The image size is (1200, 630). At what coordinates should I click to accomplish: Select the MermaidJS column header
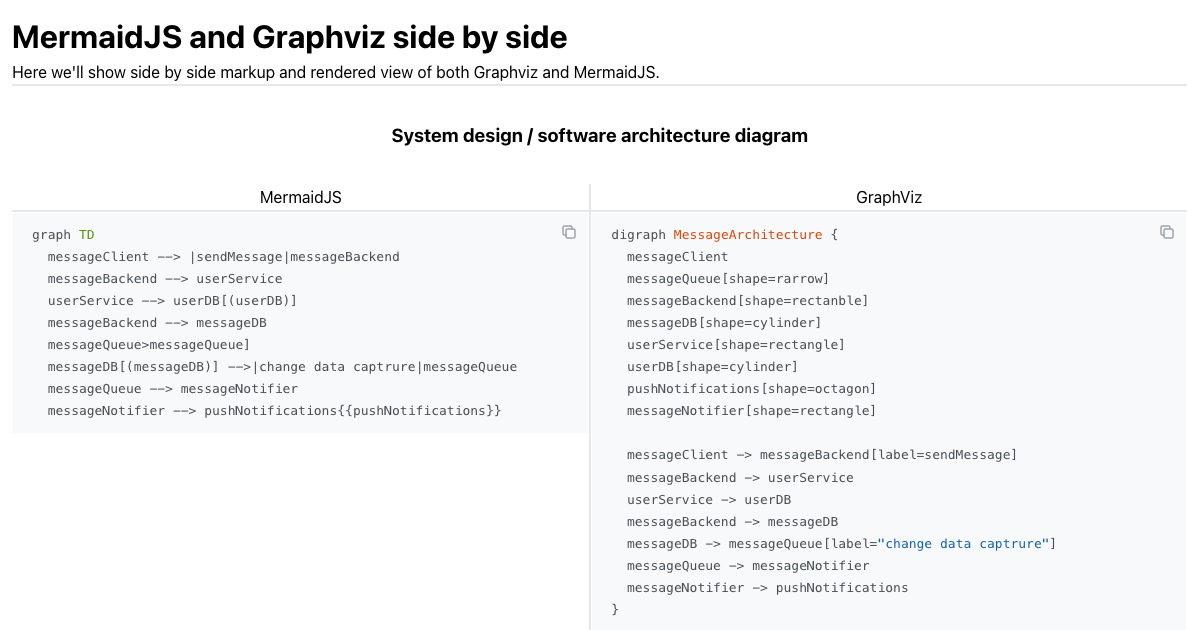[x=300, y=197]
